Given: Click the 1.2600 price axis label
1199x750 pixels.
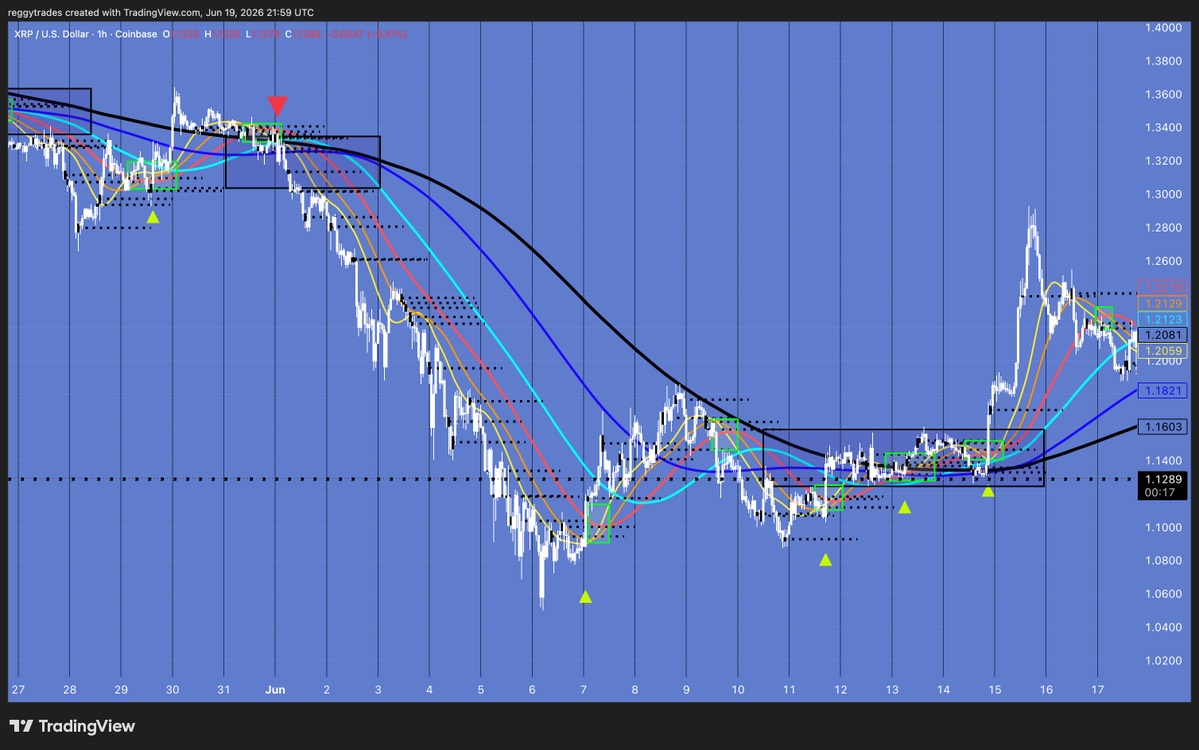Looking at the screenshot, I should [1163, 261].
